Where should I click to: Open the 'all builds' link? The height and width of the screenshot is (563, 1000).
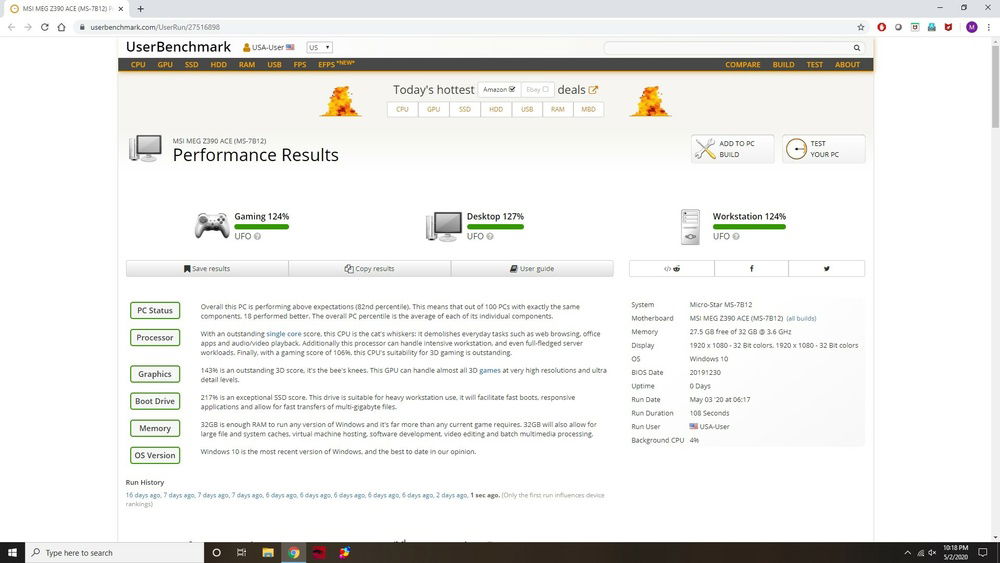click(801, 318)
